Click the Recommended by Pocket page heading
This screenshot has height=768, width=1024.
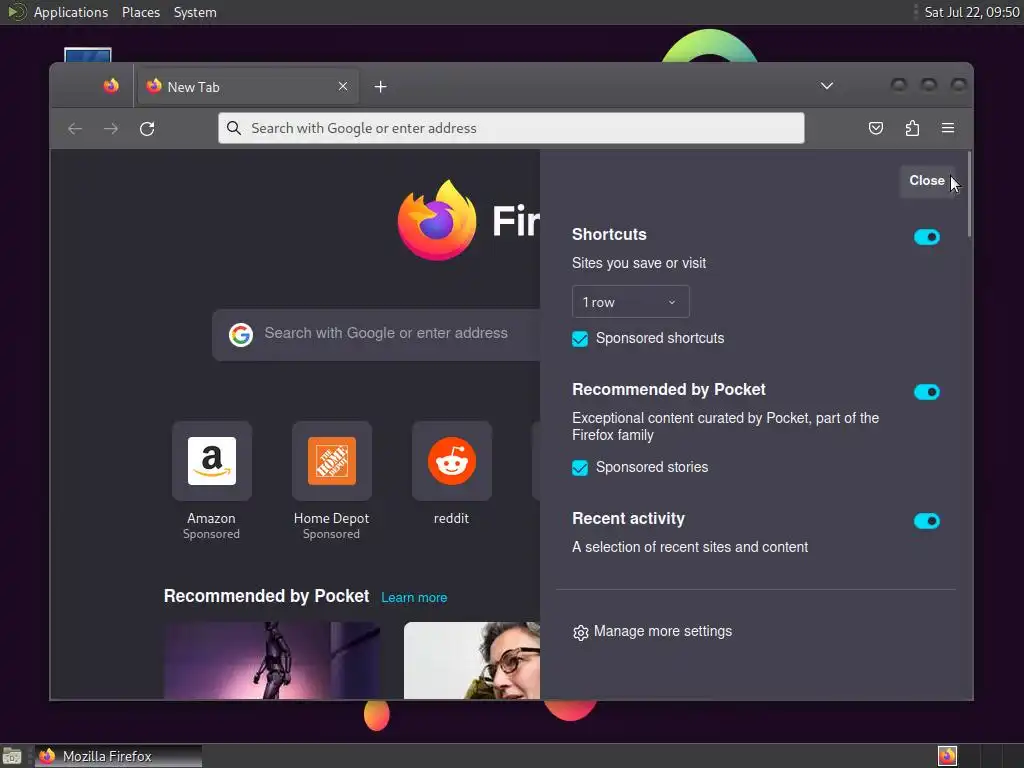click(x=266, y=596)
